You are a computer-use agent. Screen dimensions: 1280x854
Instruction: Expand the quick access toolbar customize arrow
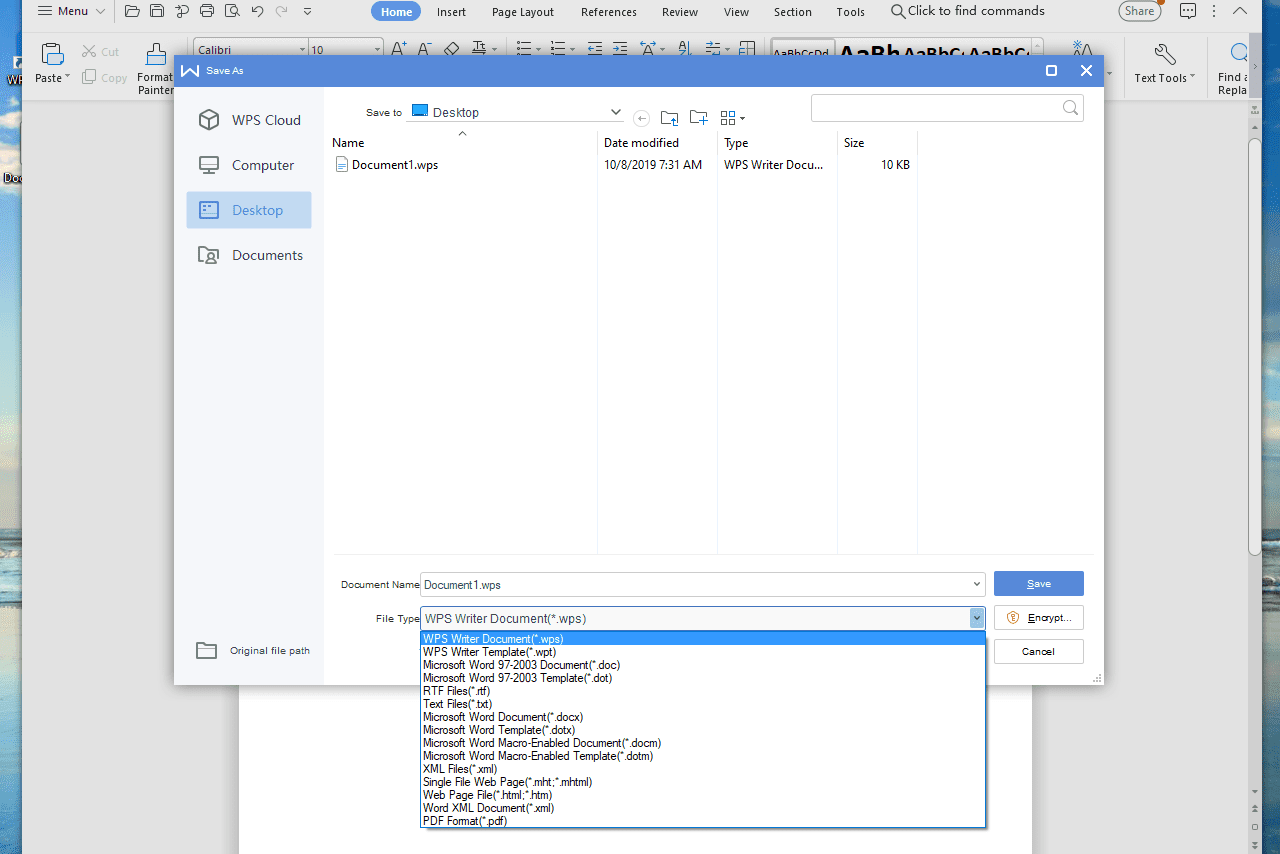click(307, 12)
